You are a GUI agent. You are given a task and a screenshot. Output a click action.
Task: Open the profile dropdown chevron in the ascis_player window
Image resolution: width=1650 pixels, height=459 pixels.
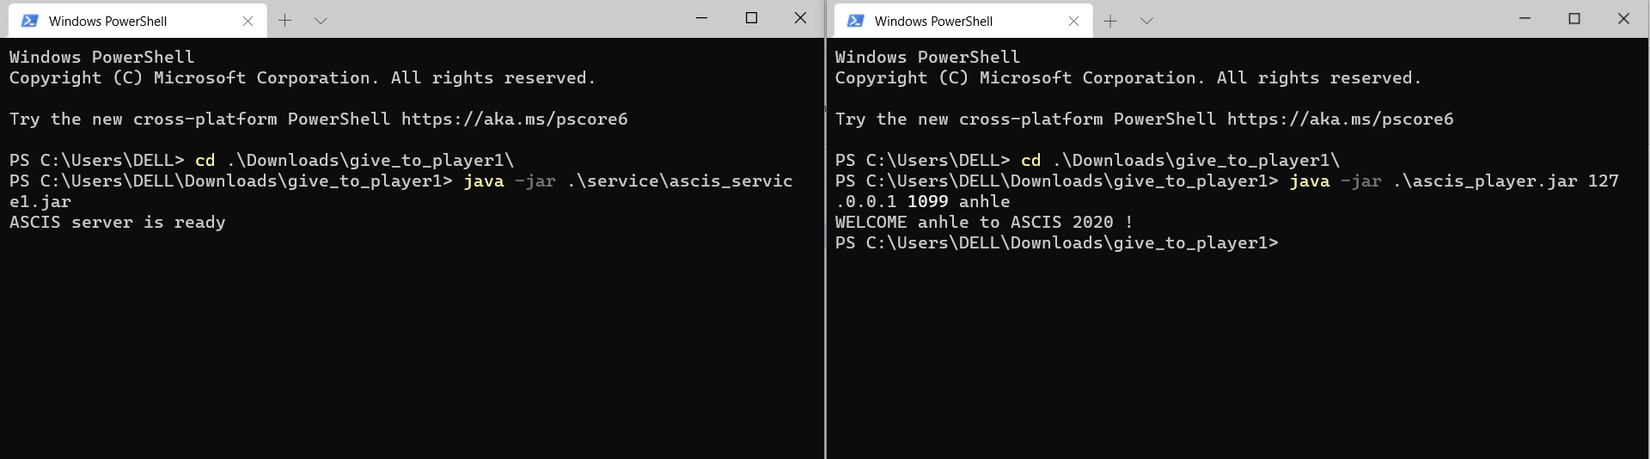(x=1146, y=20)
